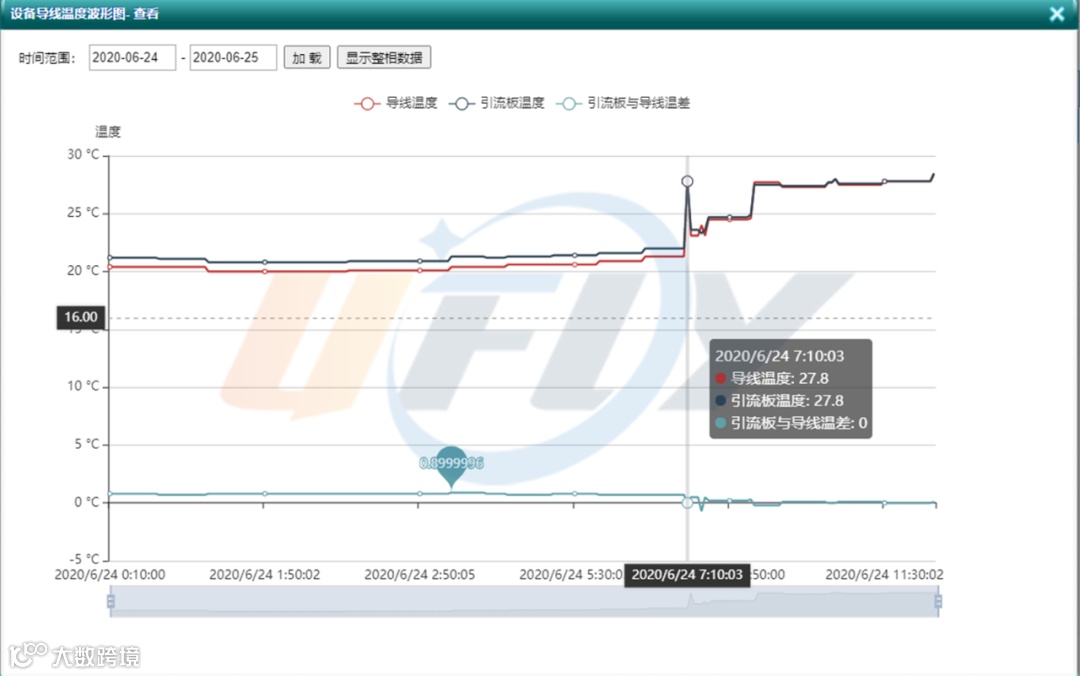This screenshot has height=676, width=1080.
Task: Click tooltip row 引流板温度: 27.8
Action: click(x=779, y=400)
